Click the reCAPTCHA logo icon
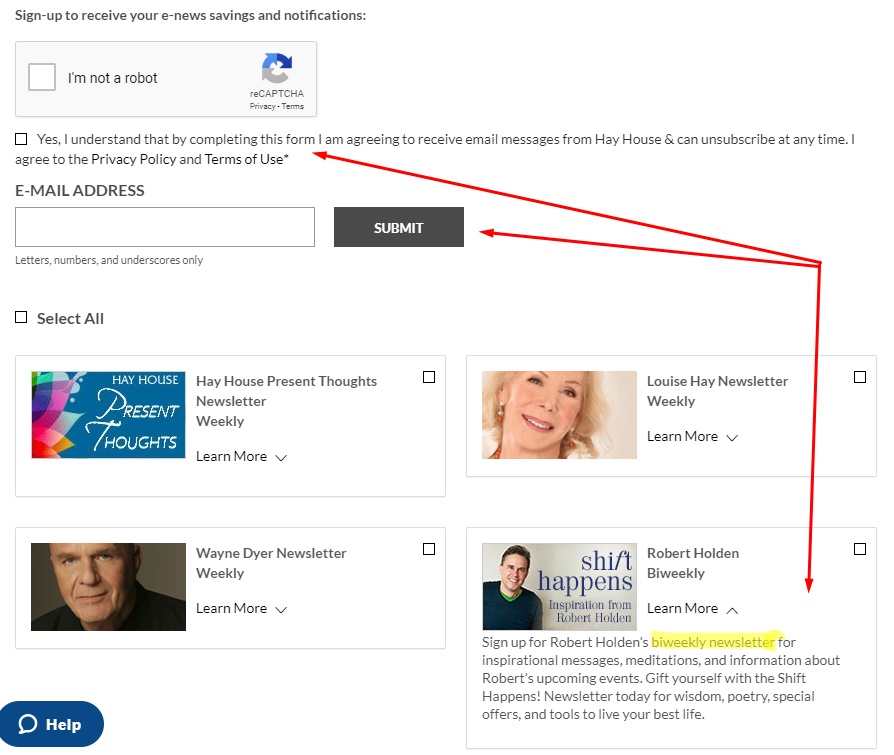This screenshot has width=894, height=755. [x=277, y=68]
